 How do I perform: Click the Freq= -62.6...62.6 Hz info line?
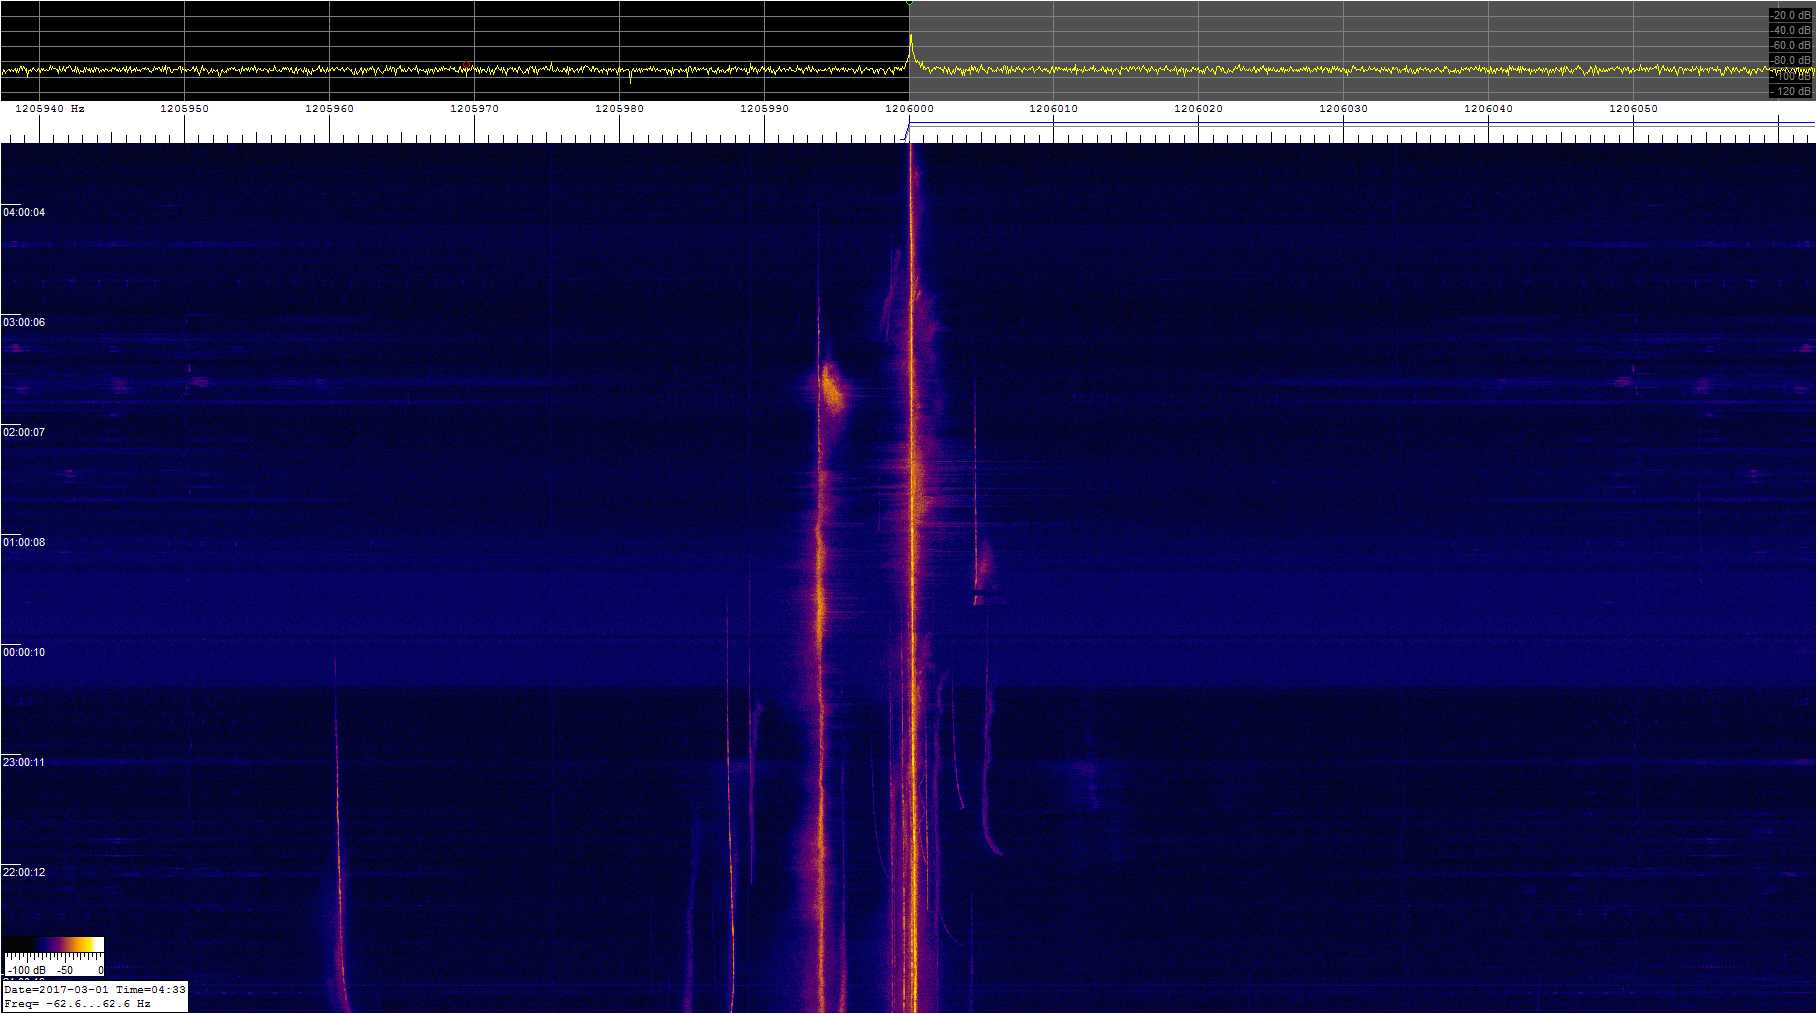[x=77, y=1003]
